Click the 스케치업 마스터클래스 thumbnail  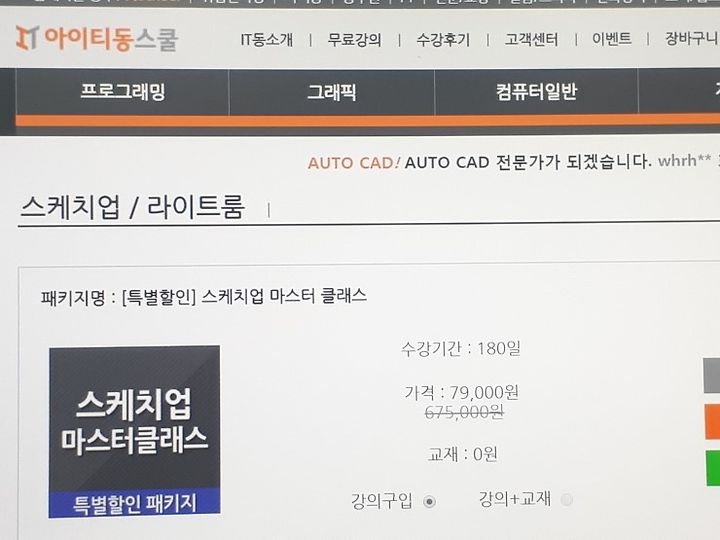134,432
